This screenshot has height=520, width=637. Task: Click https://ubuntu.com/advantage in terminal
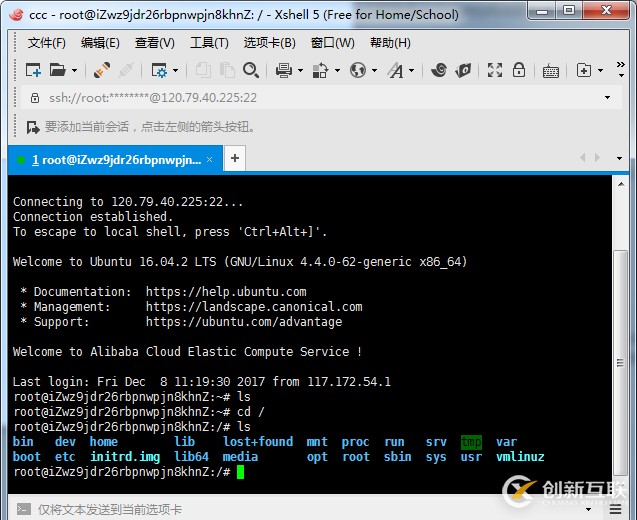point(244,322)
